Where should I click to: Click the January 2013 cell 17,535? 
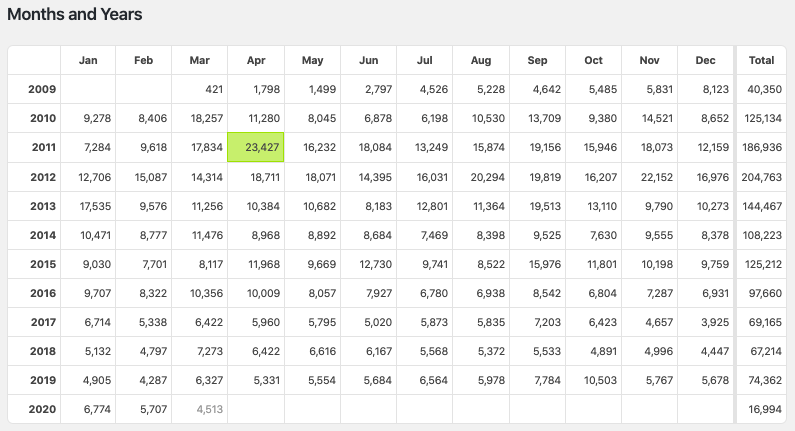(88, 205)
